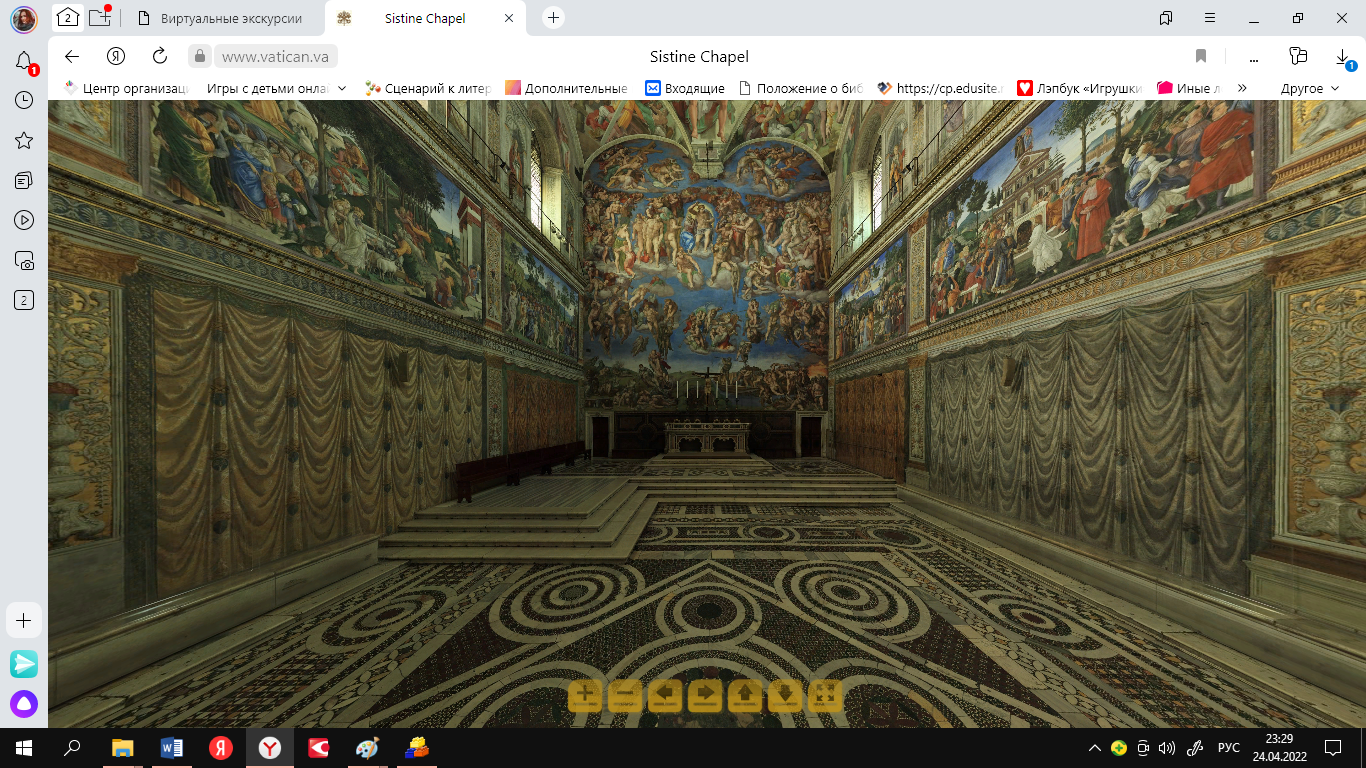Viewport: 1366px width, 768px height.
Task: Switch to the Виртуальные экскурсии tab
Action: 220,18
